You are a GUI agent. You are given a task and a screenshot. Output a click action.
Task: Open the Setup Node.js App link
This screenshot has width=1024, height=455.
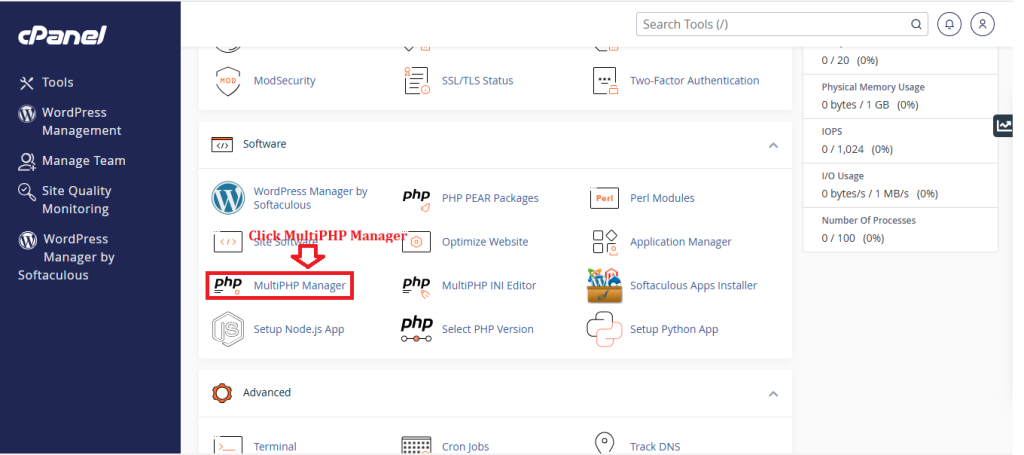point(298,330)
